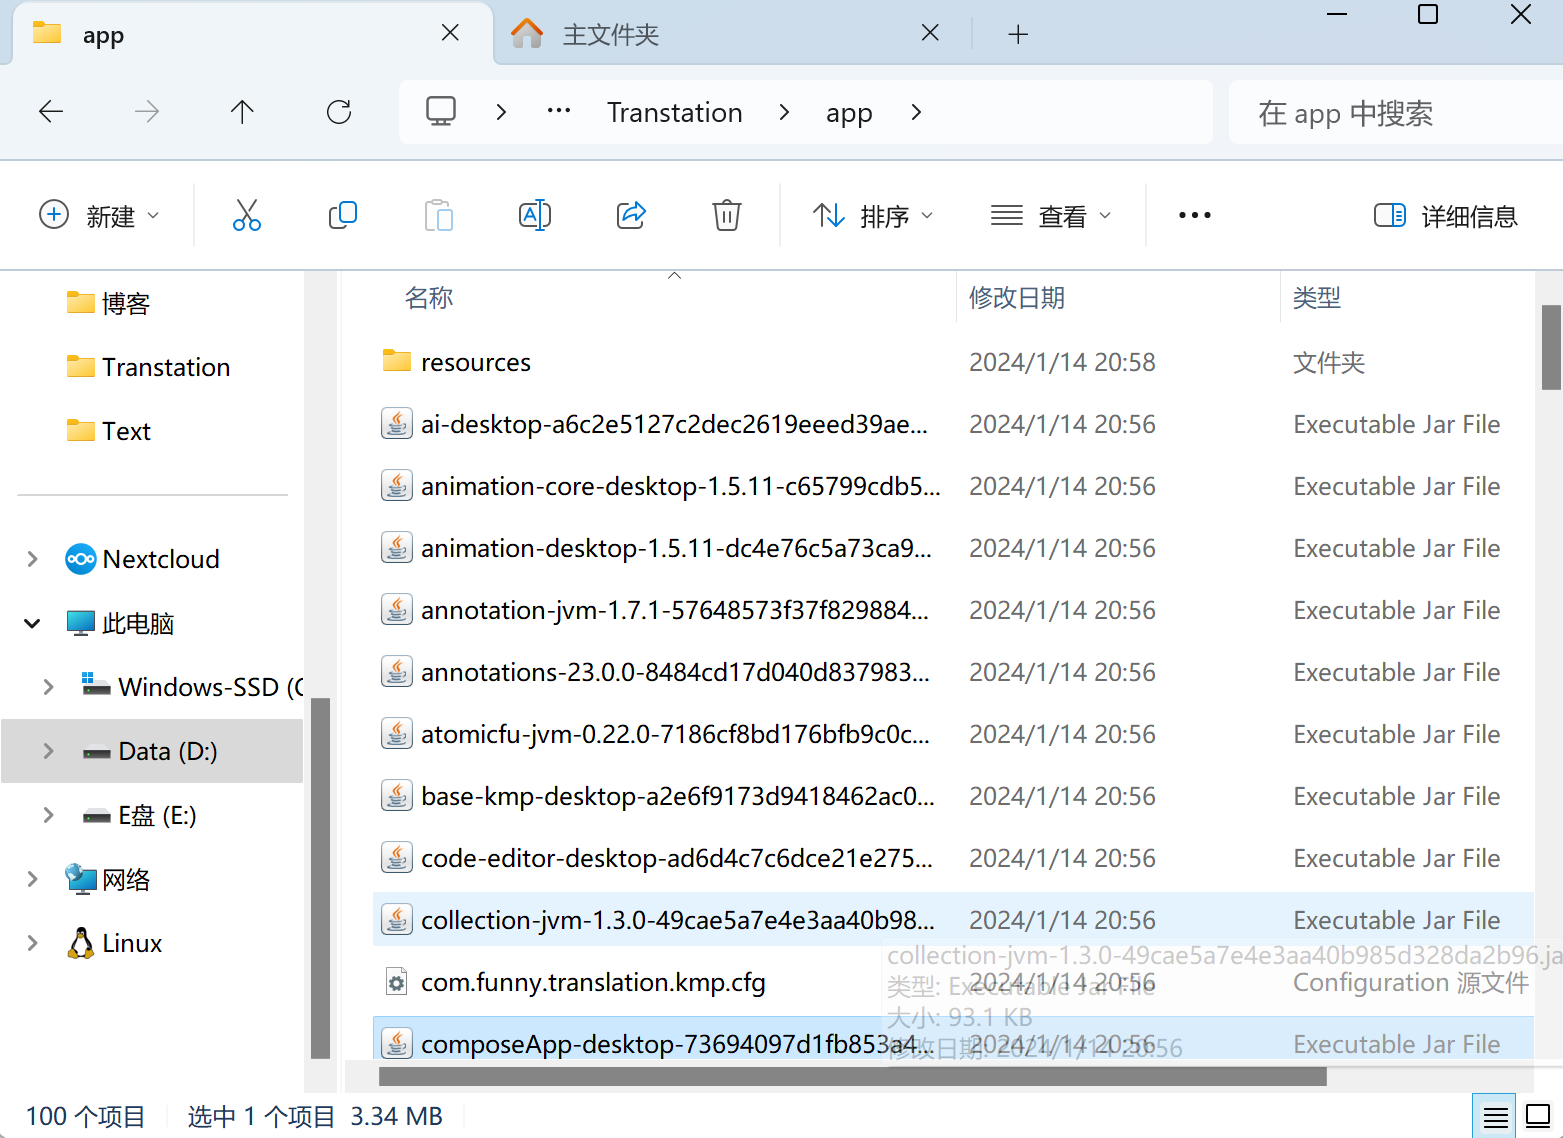Sort by 类型 column header
Viewport: 1563px width, 1138px height.
coord(1317,297)
